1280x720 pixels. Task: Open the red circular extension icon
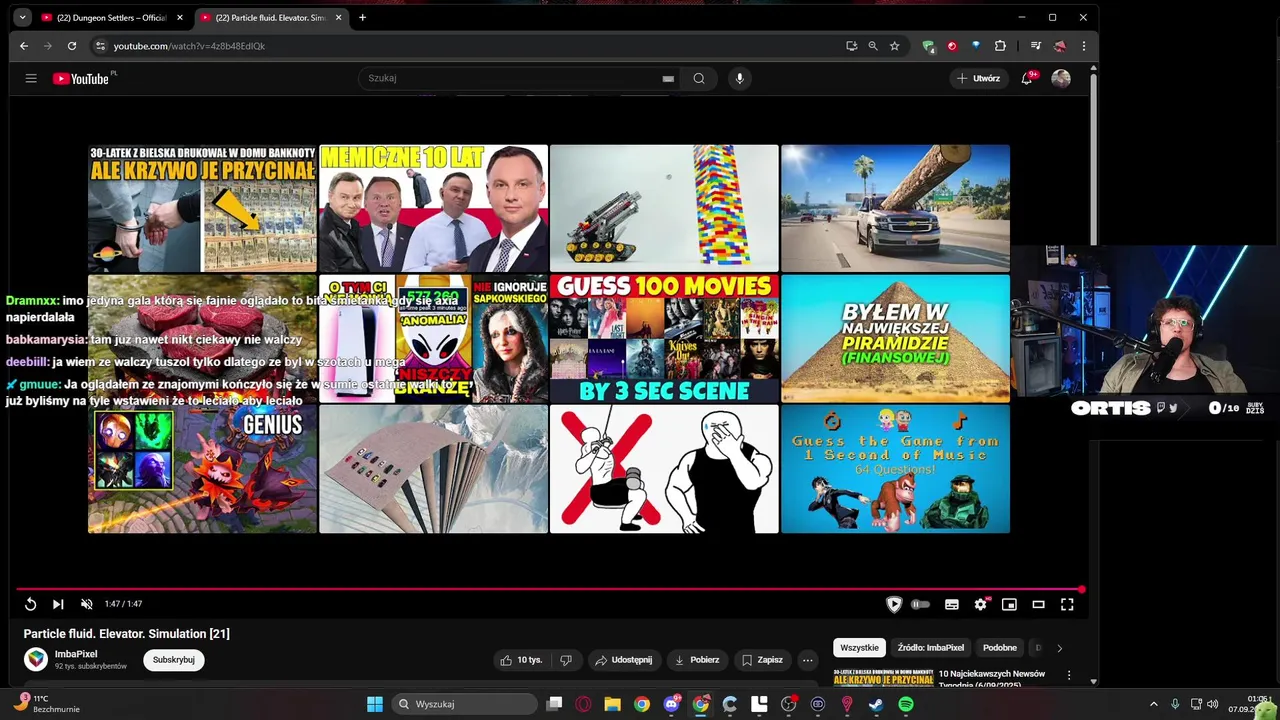tap(952, 46)
